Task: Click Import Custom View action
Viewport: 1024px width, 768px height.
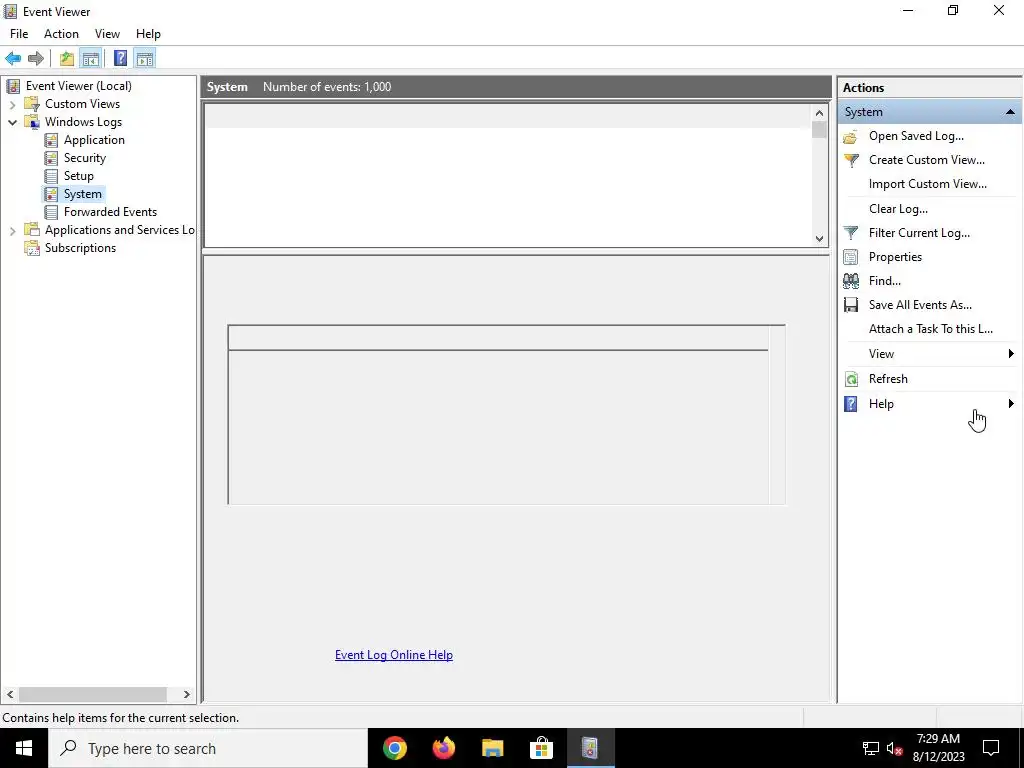Action: tap(927, 184)
